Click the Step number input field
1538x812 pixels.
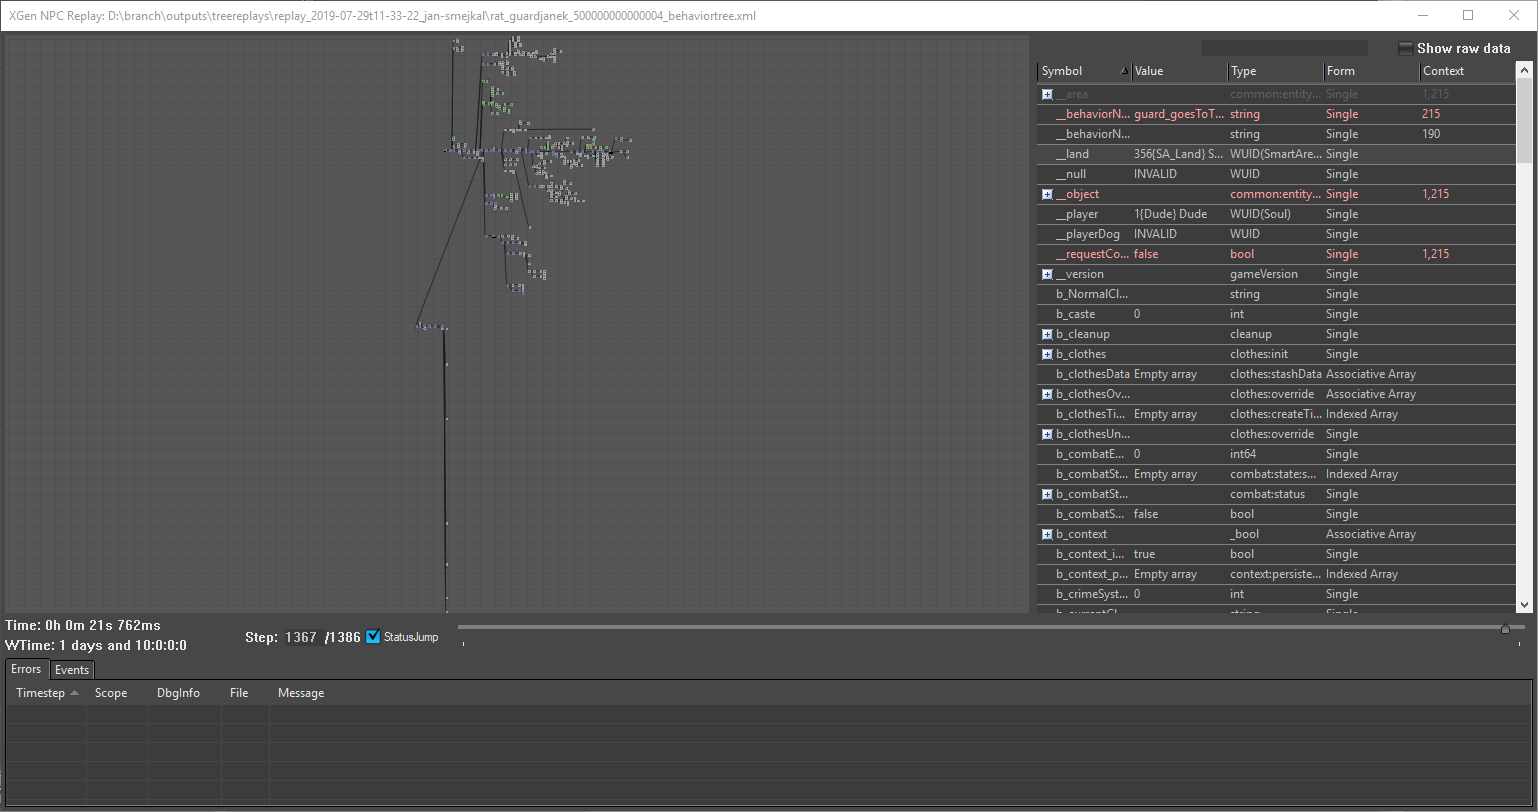tap(301, 637)
